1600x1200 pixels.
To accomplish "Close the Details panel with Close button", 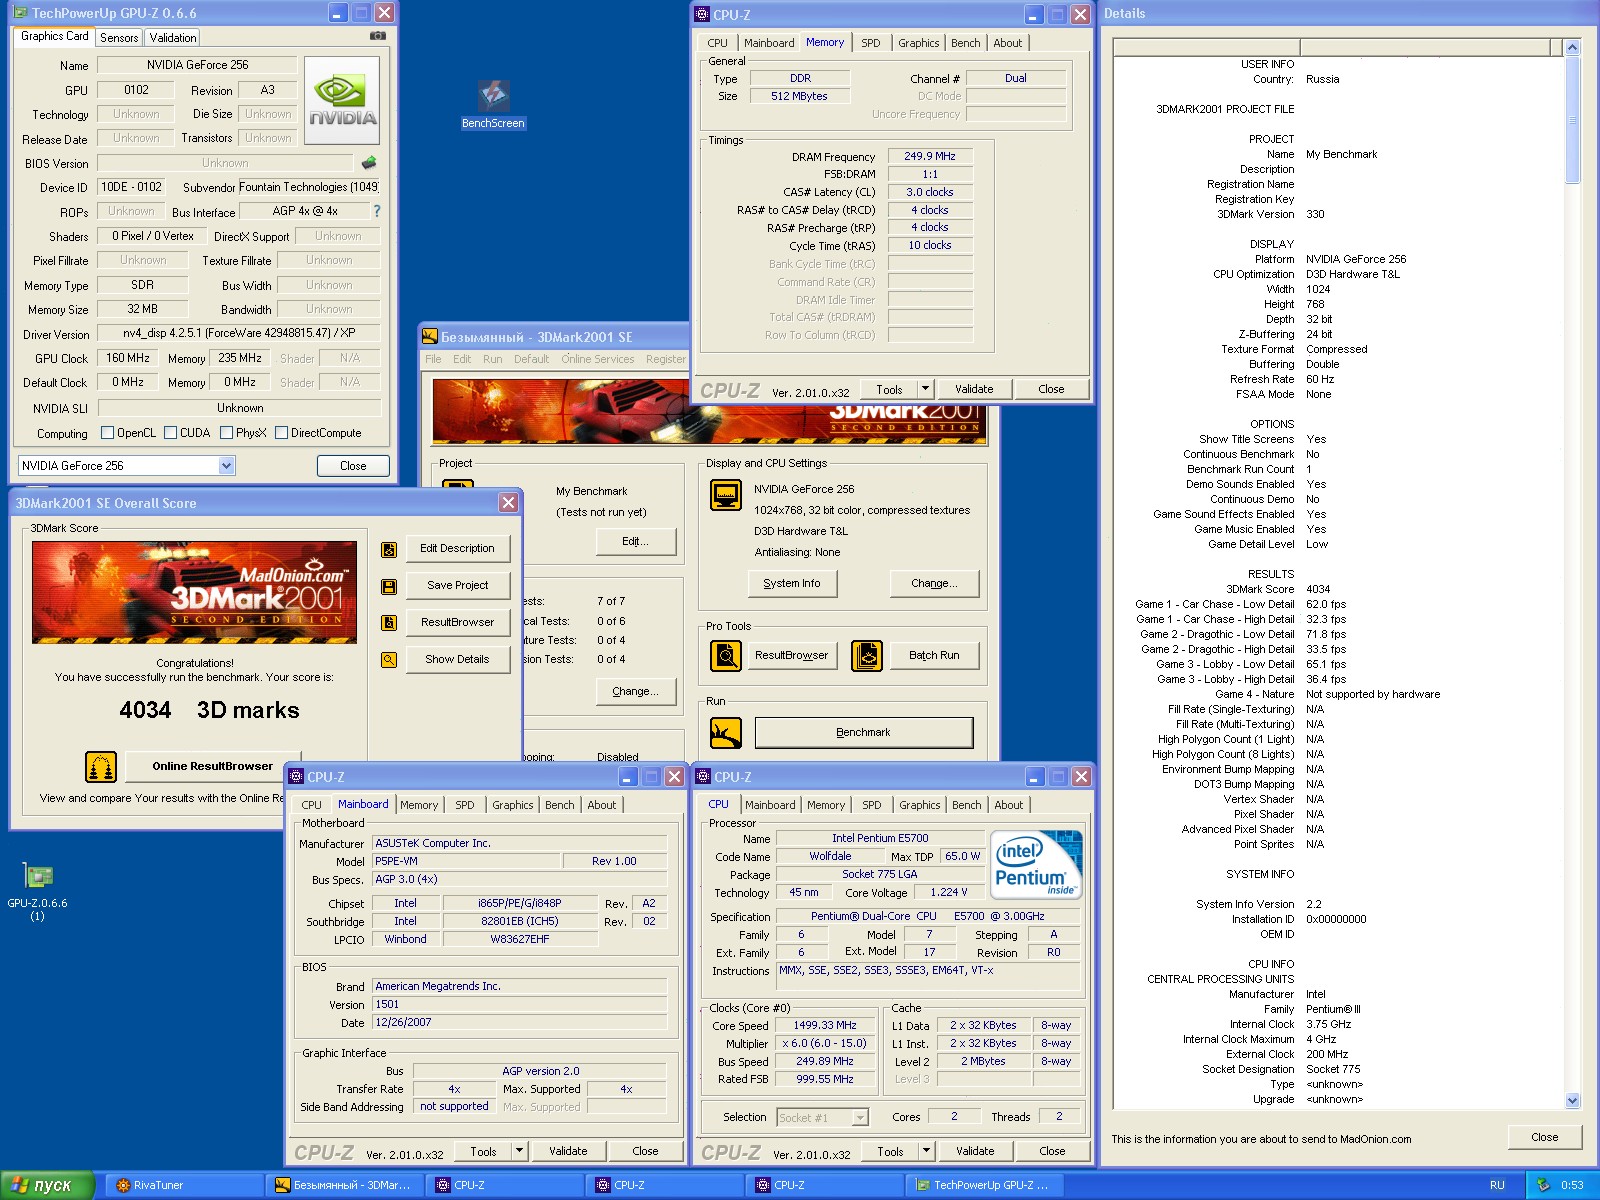I will tap(1544, 1137).
